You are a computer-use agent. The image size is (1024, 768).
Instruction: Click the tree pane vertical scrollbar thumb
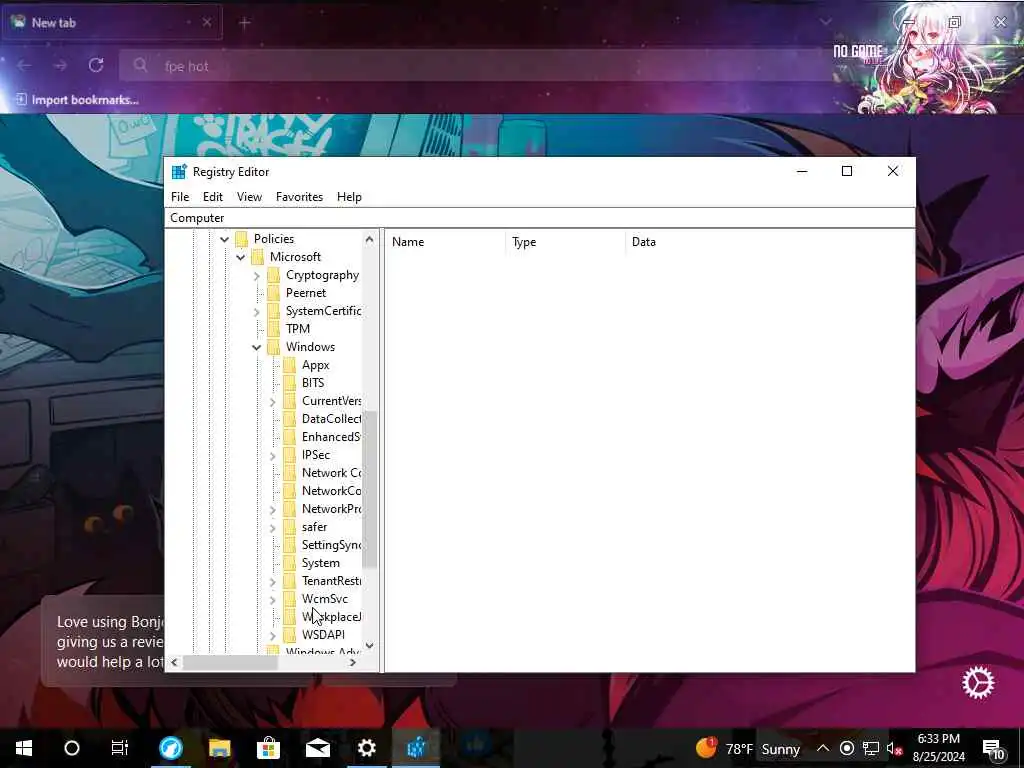click(x=370, y=489)
